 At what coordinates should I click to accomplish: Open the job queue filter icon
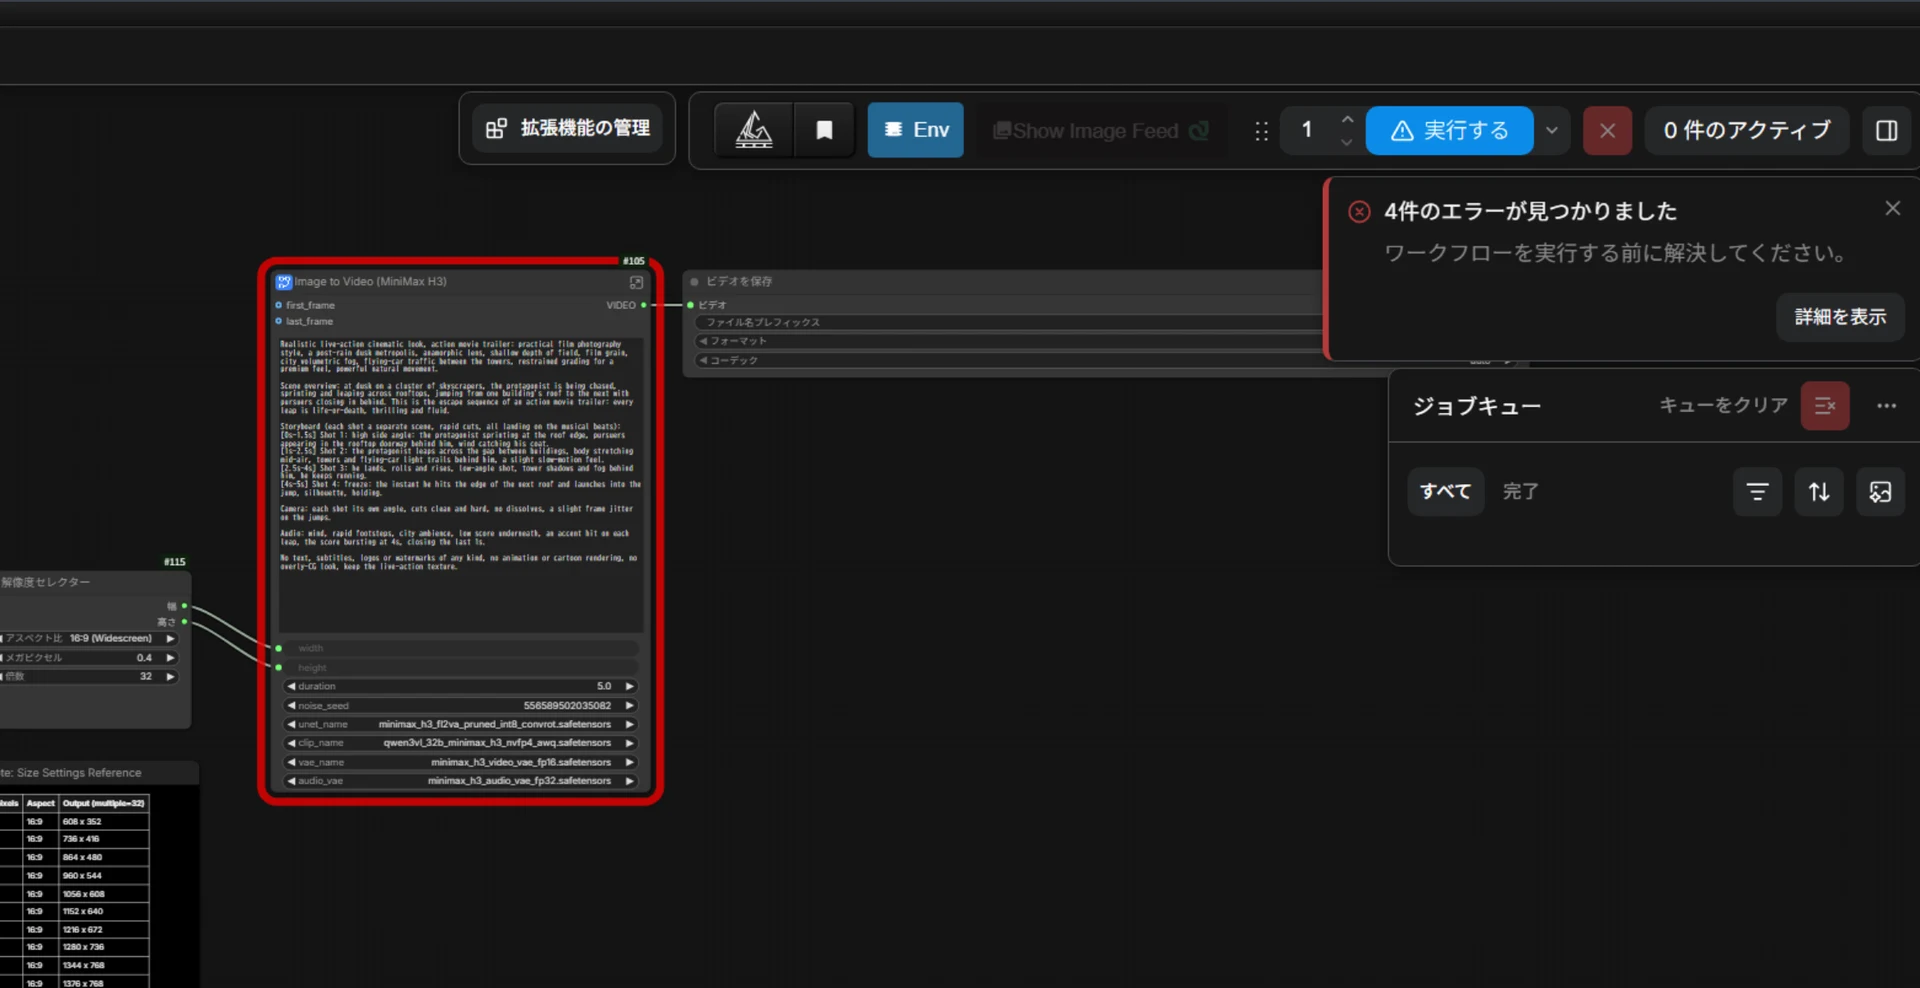pyautogui.click(x=1757, y=491)
